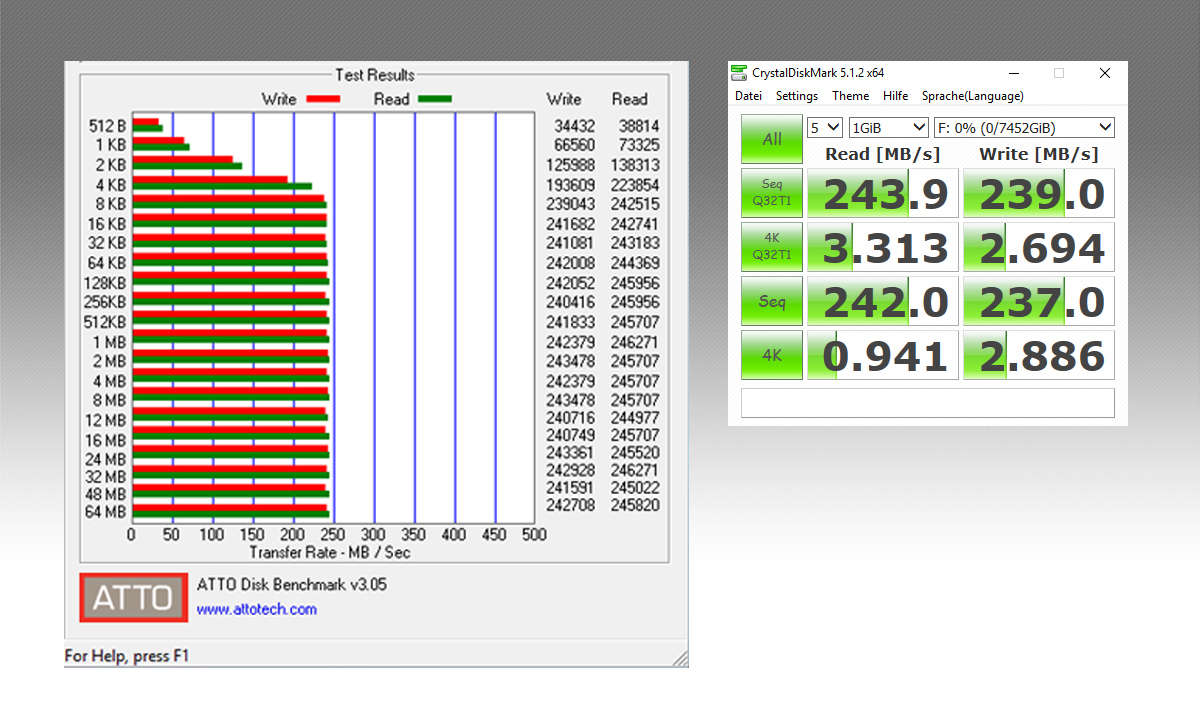The height and width of the screenshot is (720, 1200).
Task: Minimize the CrystalDiskMark window
Action: click(x=1013, y=73)
